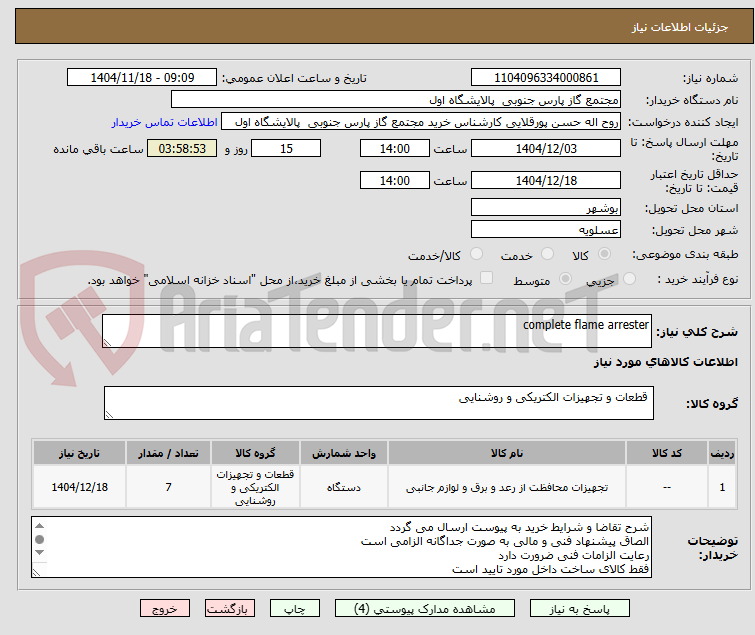This screenshot has height=635, width=755.
Task: Select the 'خدمت' category radio button
Action: click(547, 254)
